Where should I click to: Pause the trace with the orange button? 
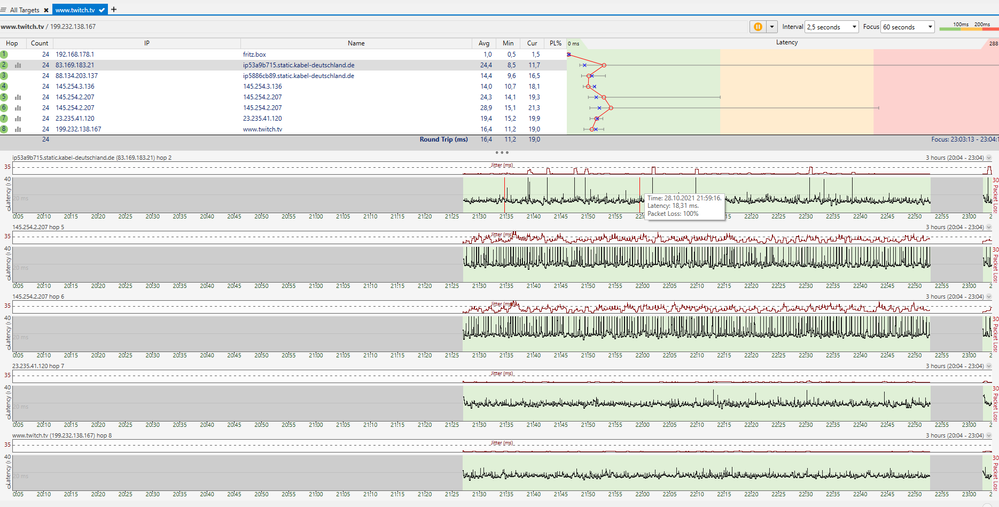pyautogui.click(x=757, y=27)
